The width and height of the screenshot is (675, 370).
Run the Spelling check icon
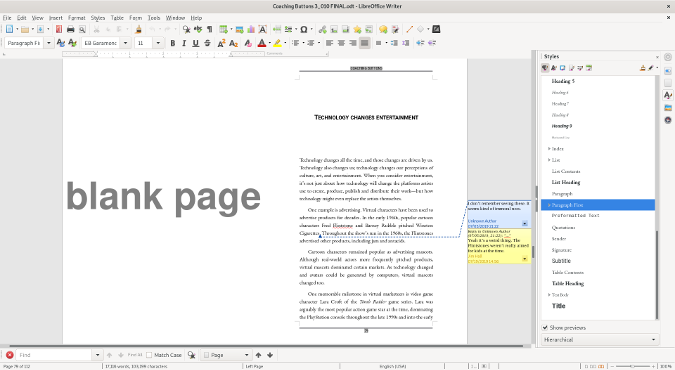(x=198, y=29)
